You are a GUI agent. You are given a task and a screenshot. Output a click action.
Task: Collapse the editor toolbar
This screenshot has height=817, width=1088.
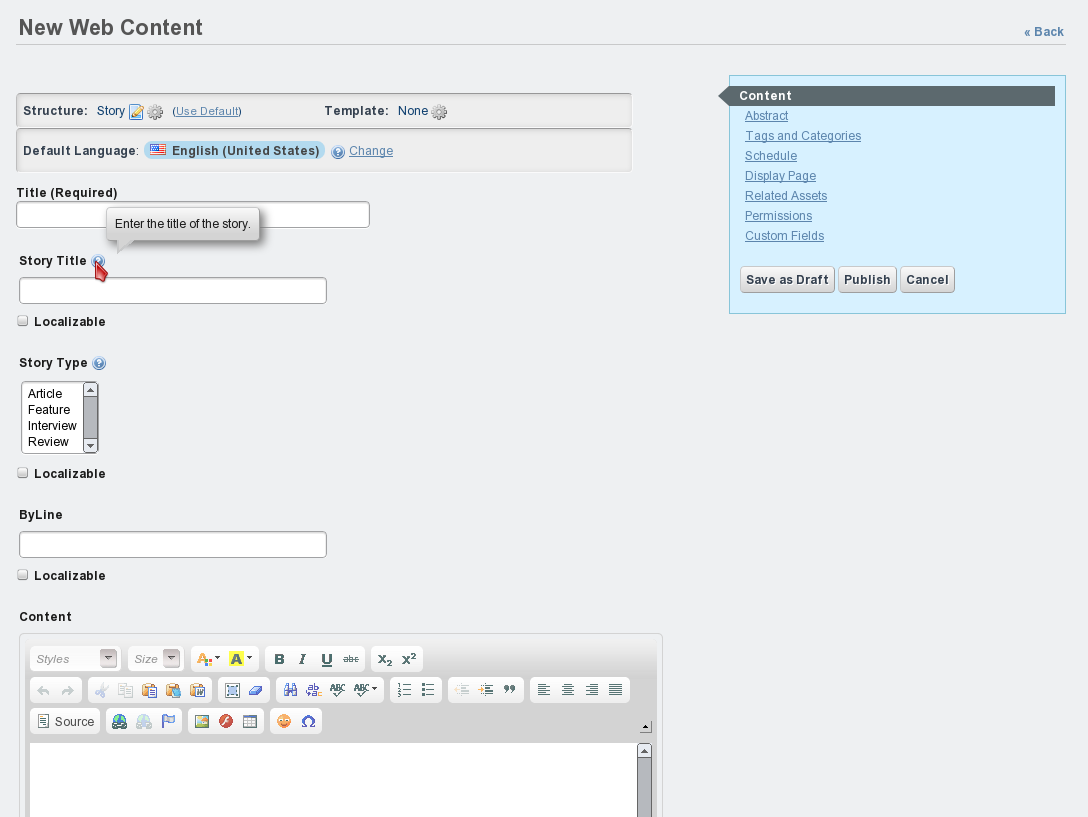[x=645, y=727]
